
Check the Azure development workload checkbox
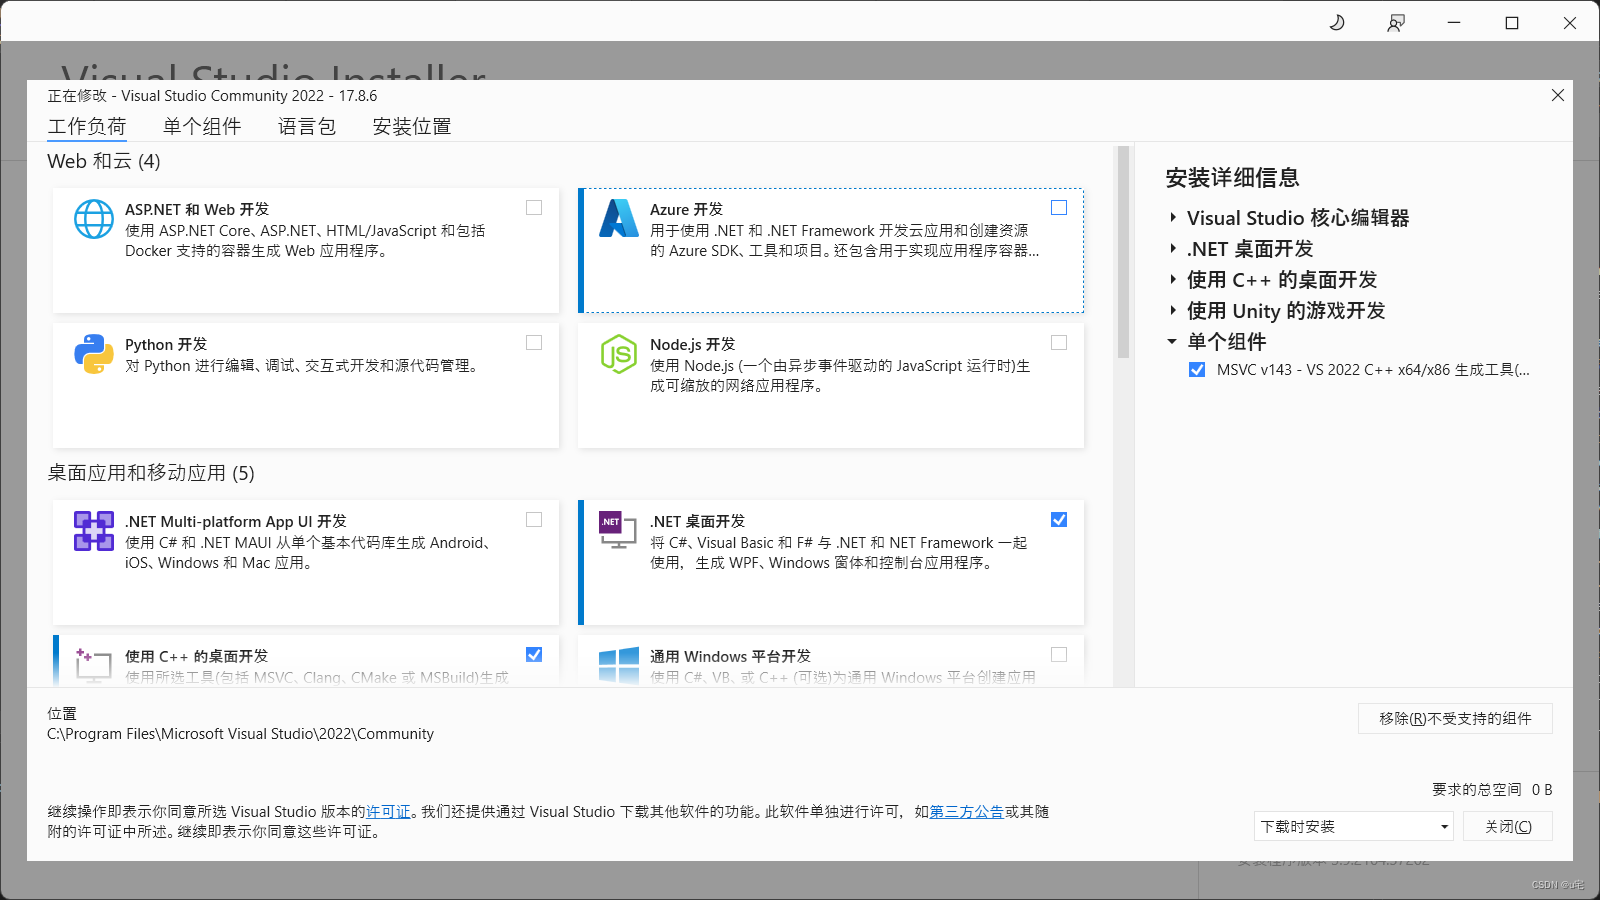click(1059, 208)
